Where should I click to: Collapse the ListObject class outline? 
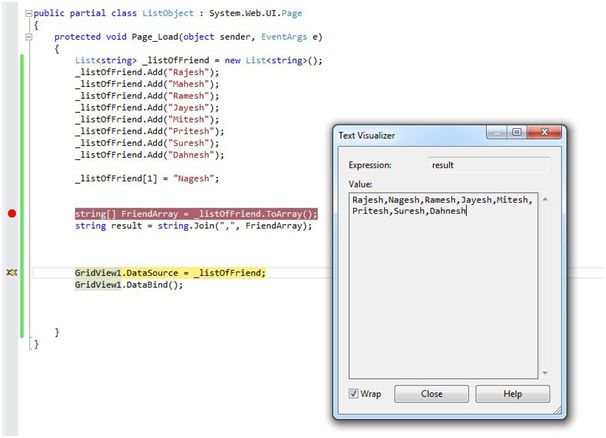[29, 13]
